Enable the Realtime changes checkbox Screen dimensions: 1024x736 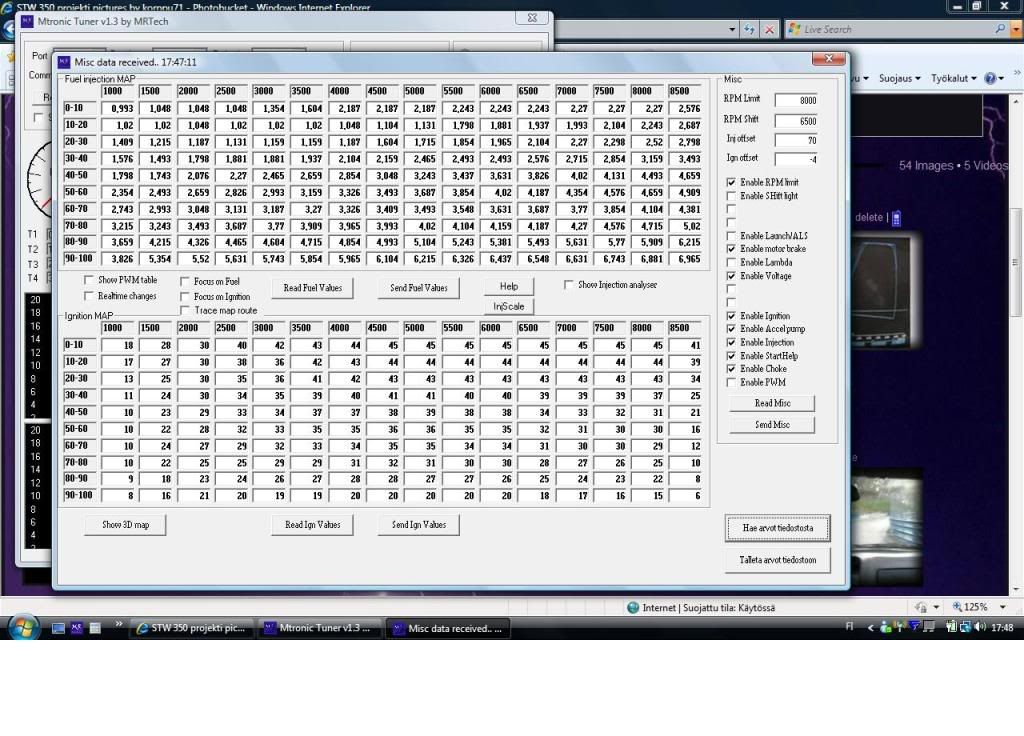pos(89,296)
